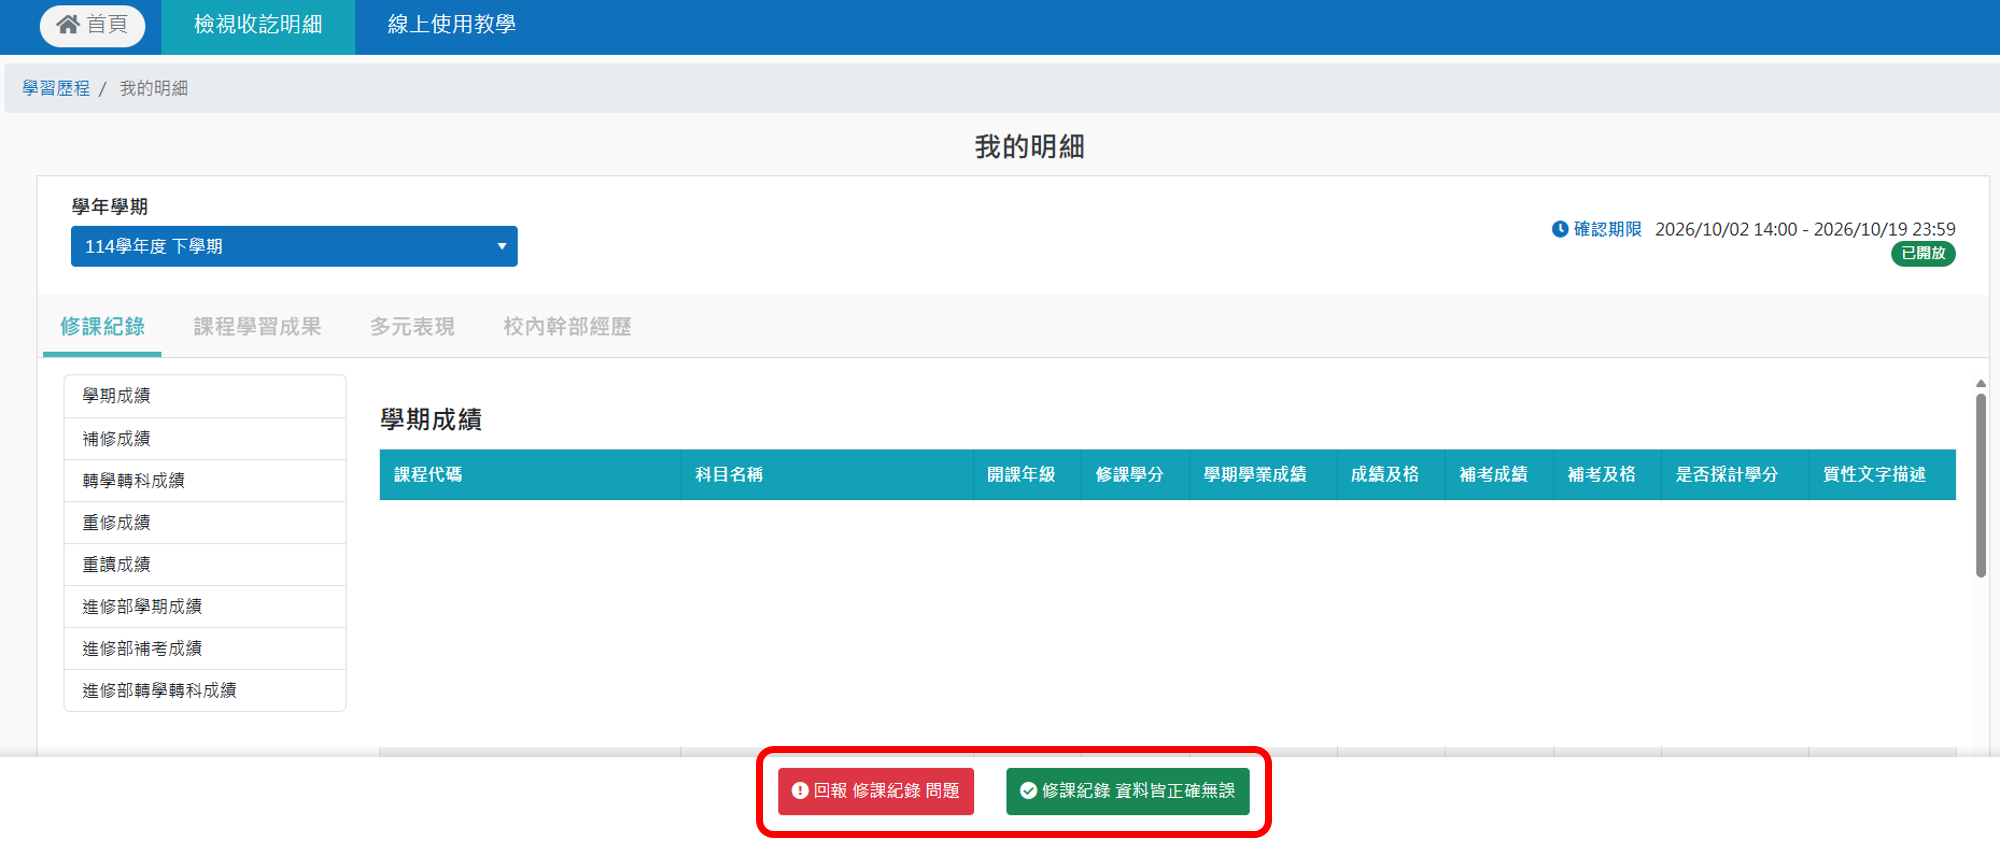Select the 修課紀錄 tab

[x=102, y=327]
